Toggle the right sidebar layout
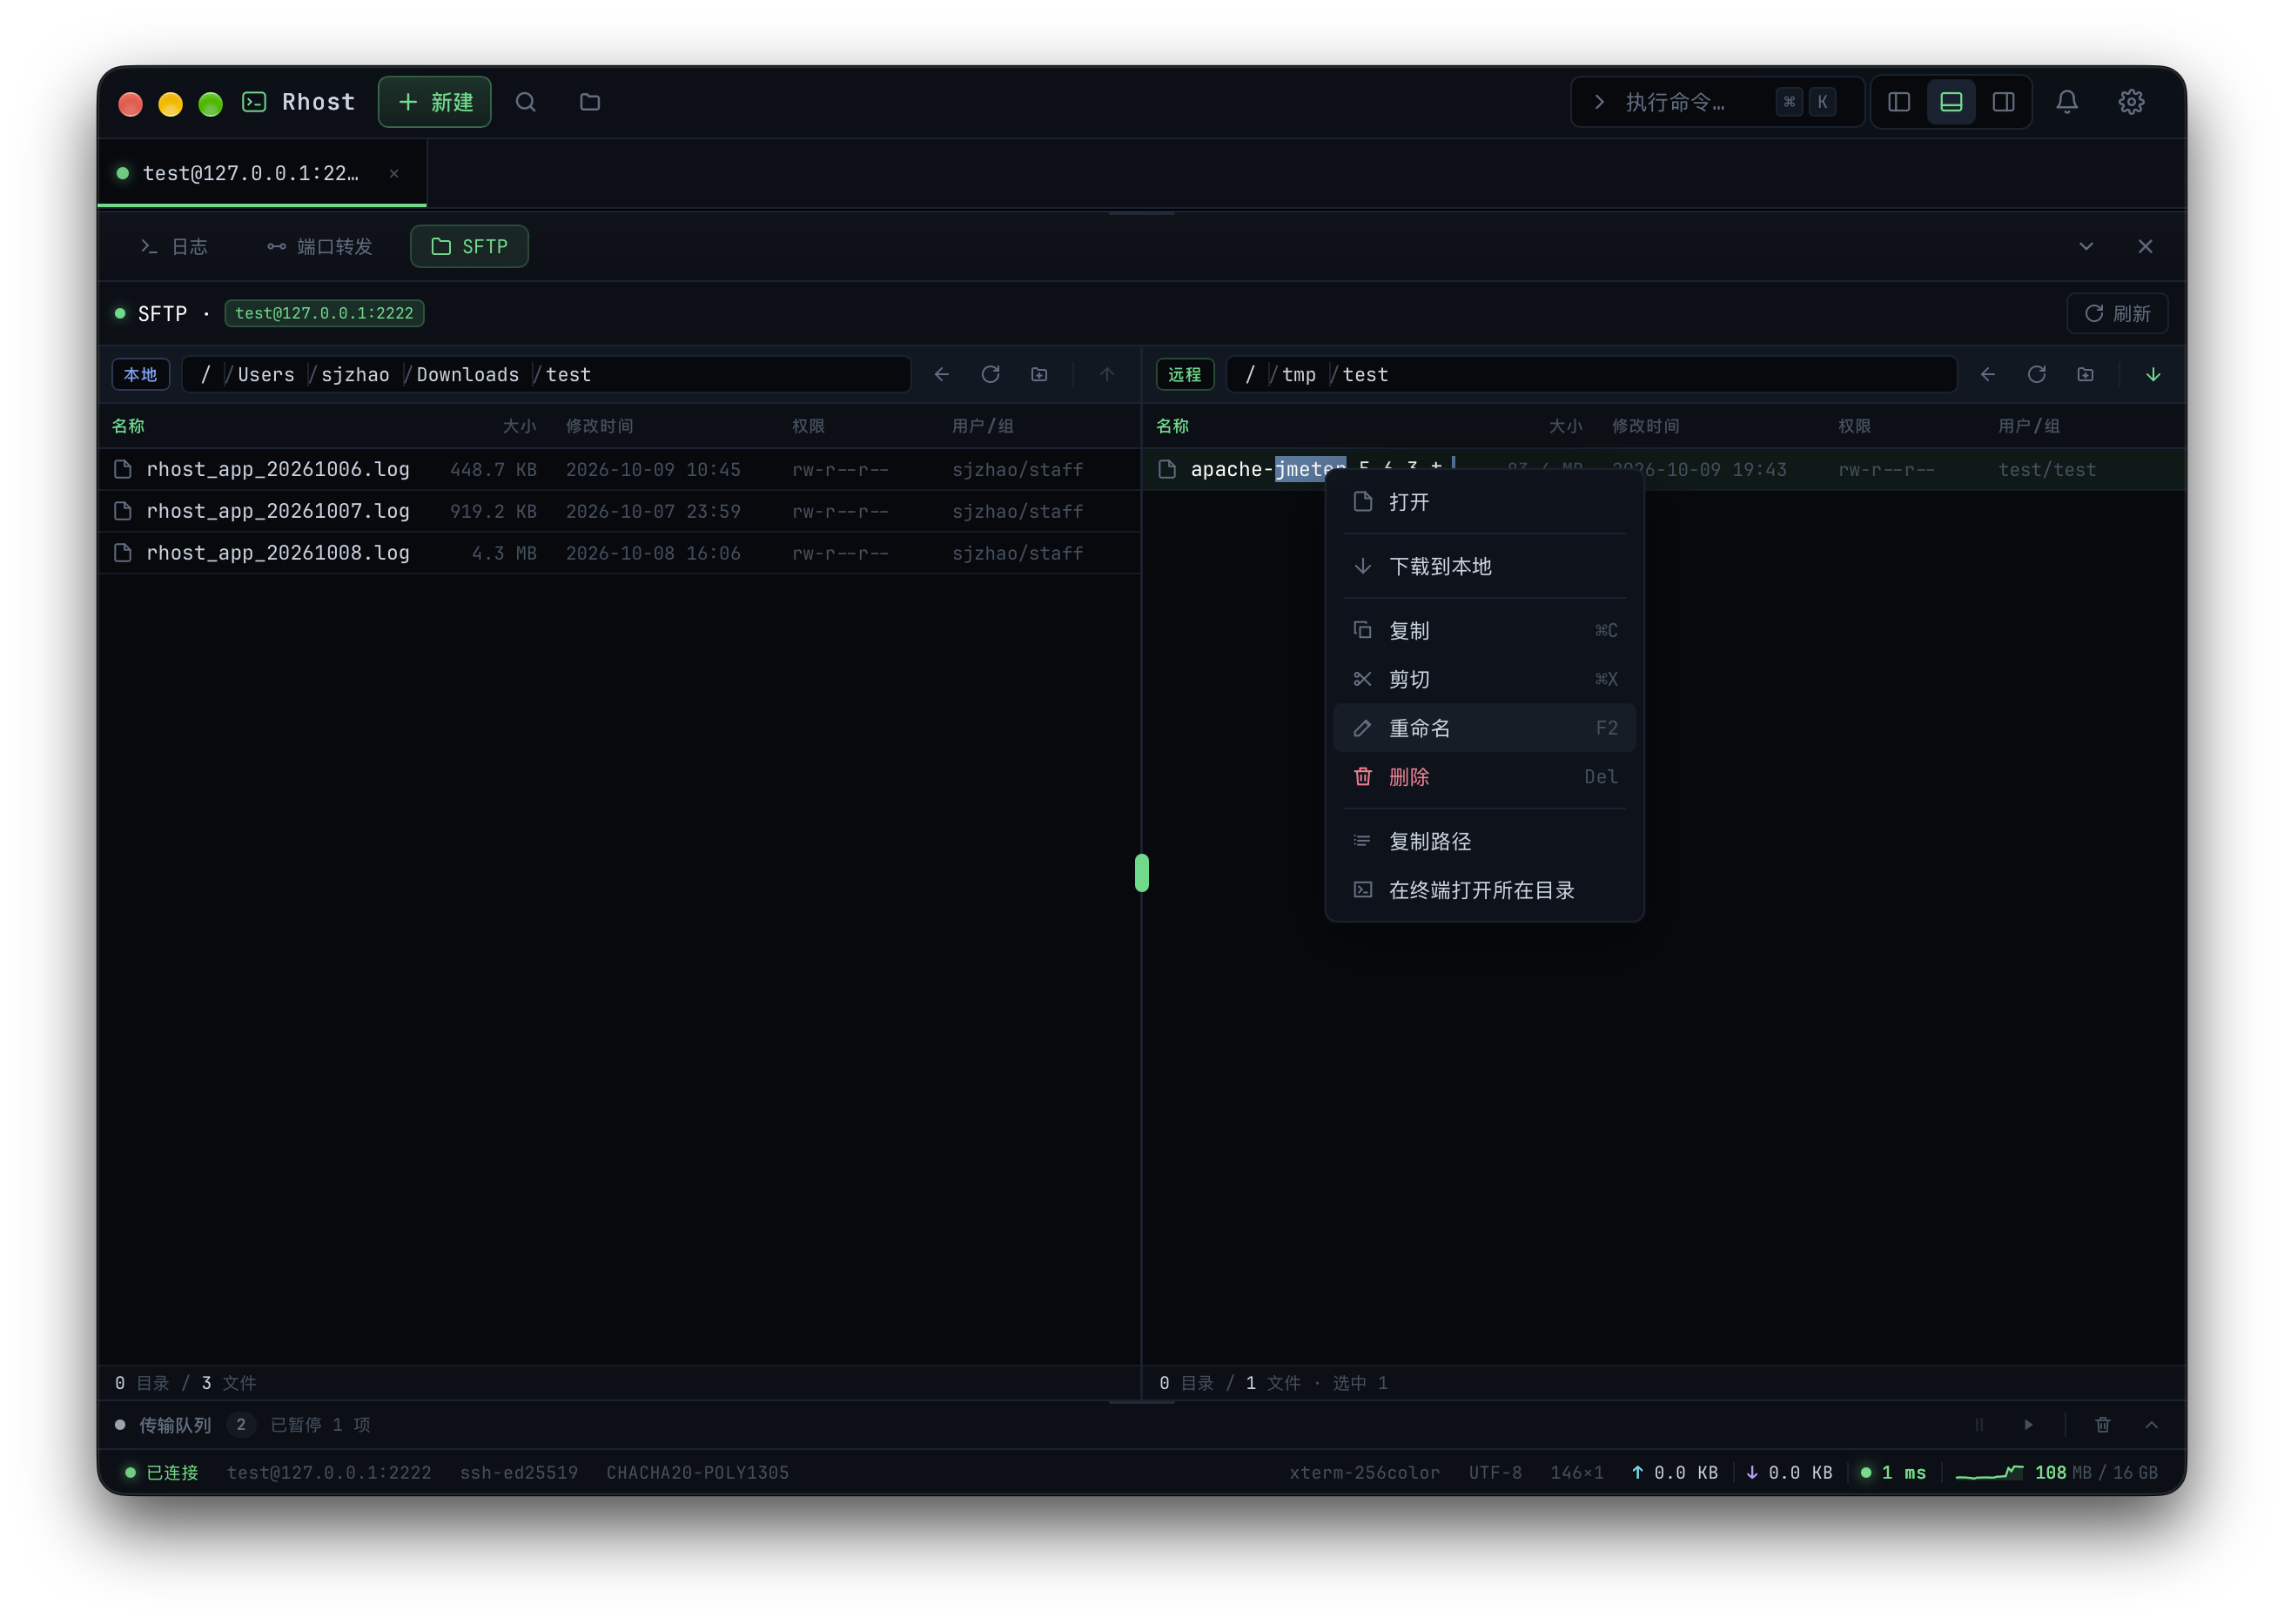The image size is (2284, 1624). pos(2003,102)
